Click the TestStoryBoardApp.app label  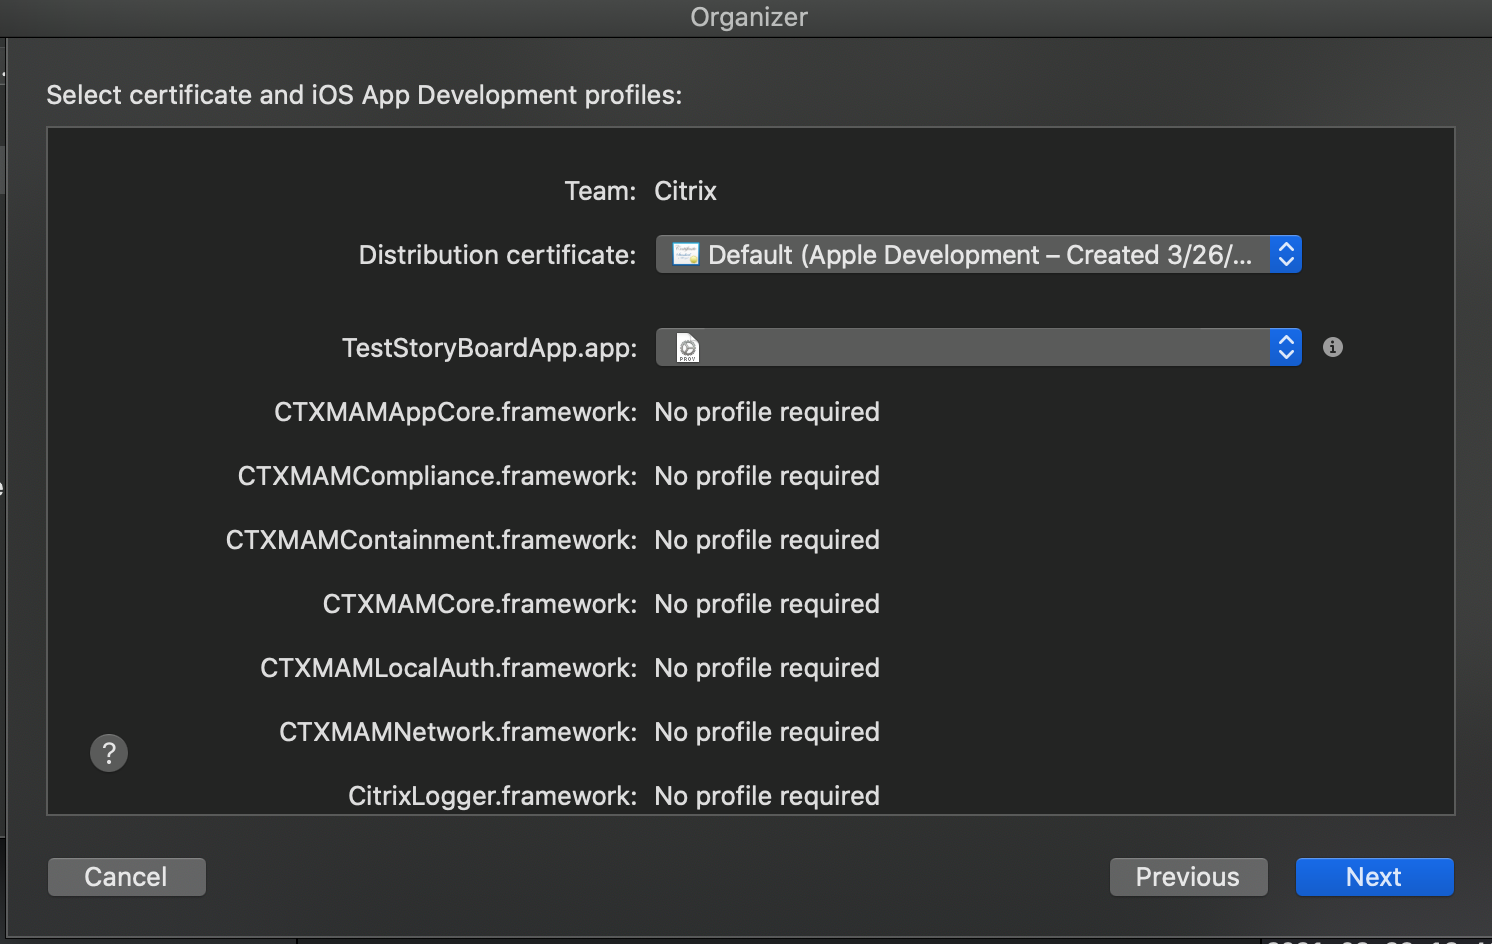[489, 348]
